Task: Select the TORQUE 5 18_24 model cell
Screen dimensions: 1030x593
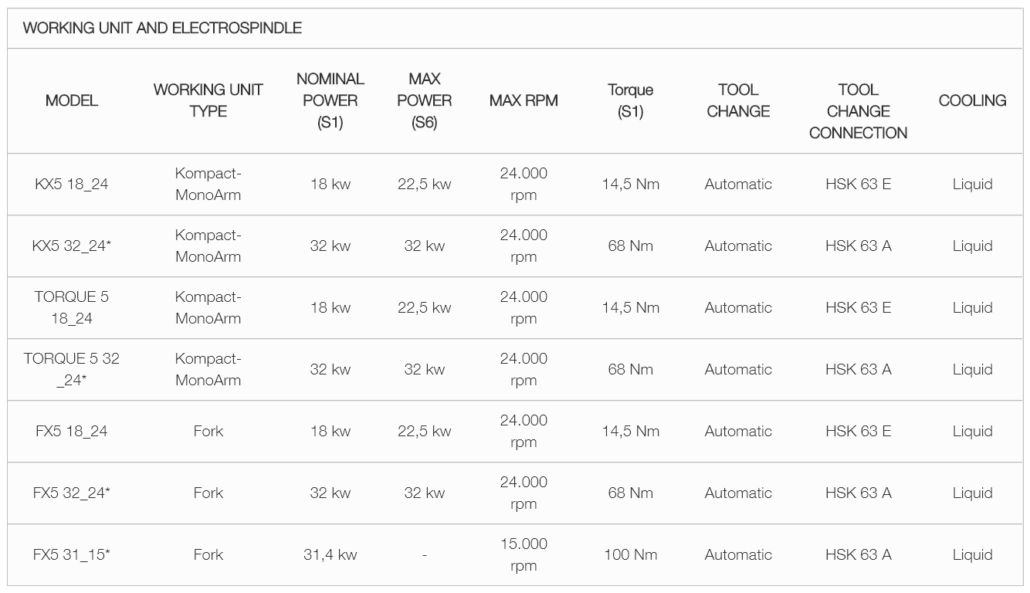Action: pyautogui.click(x=72, y=307)
